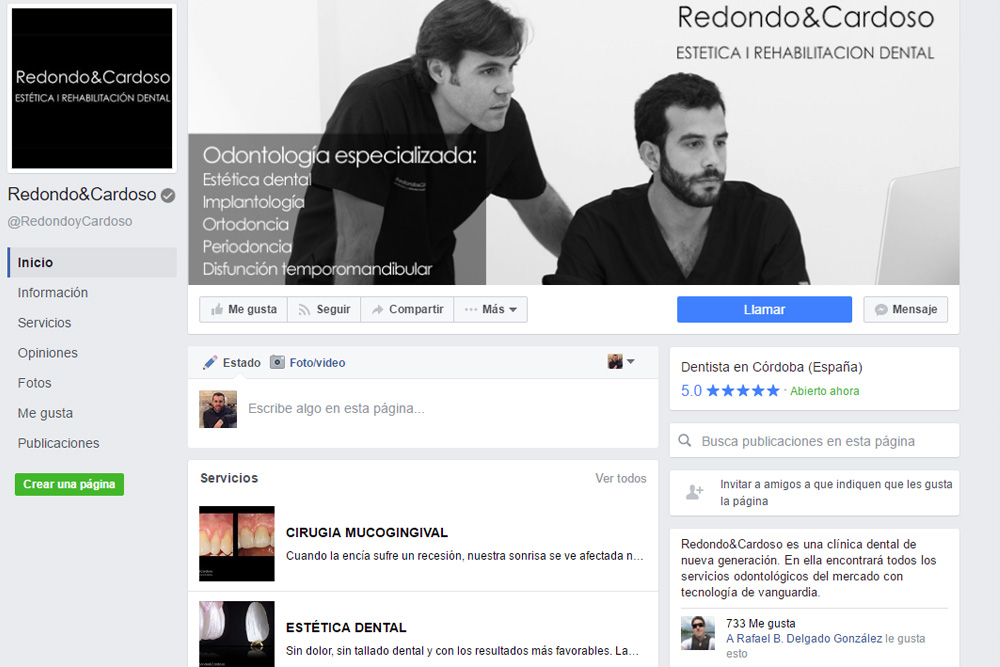Click the @RedondoyCardoso username
1000x667 pixels.
70,221
